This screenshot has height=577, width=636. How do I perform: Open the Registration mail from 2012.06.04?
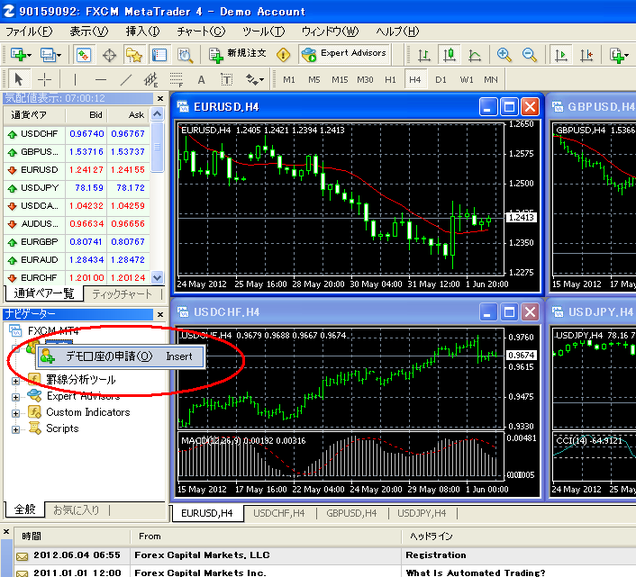324,555
